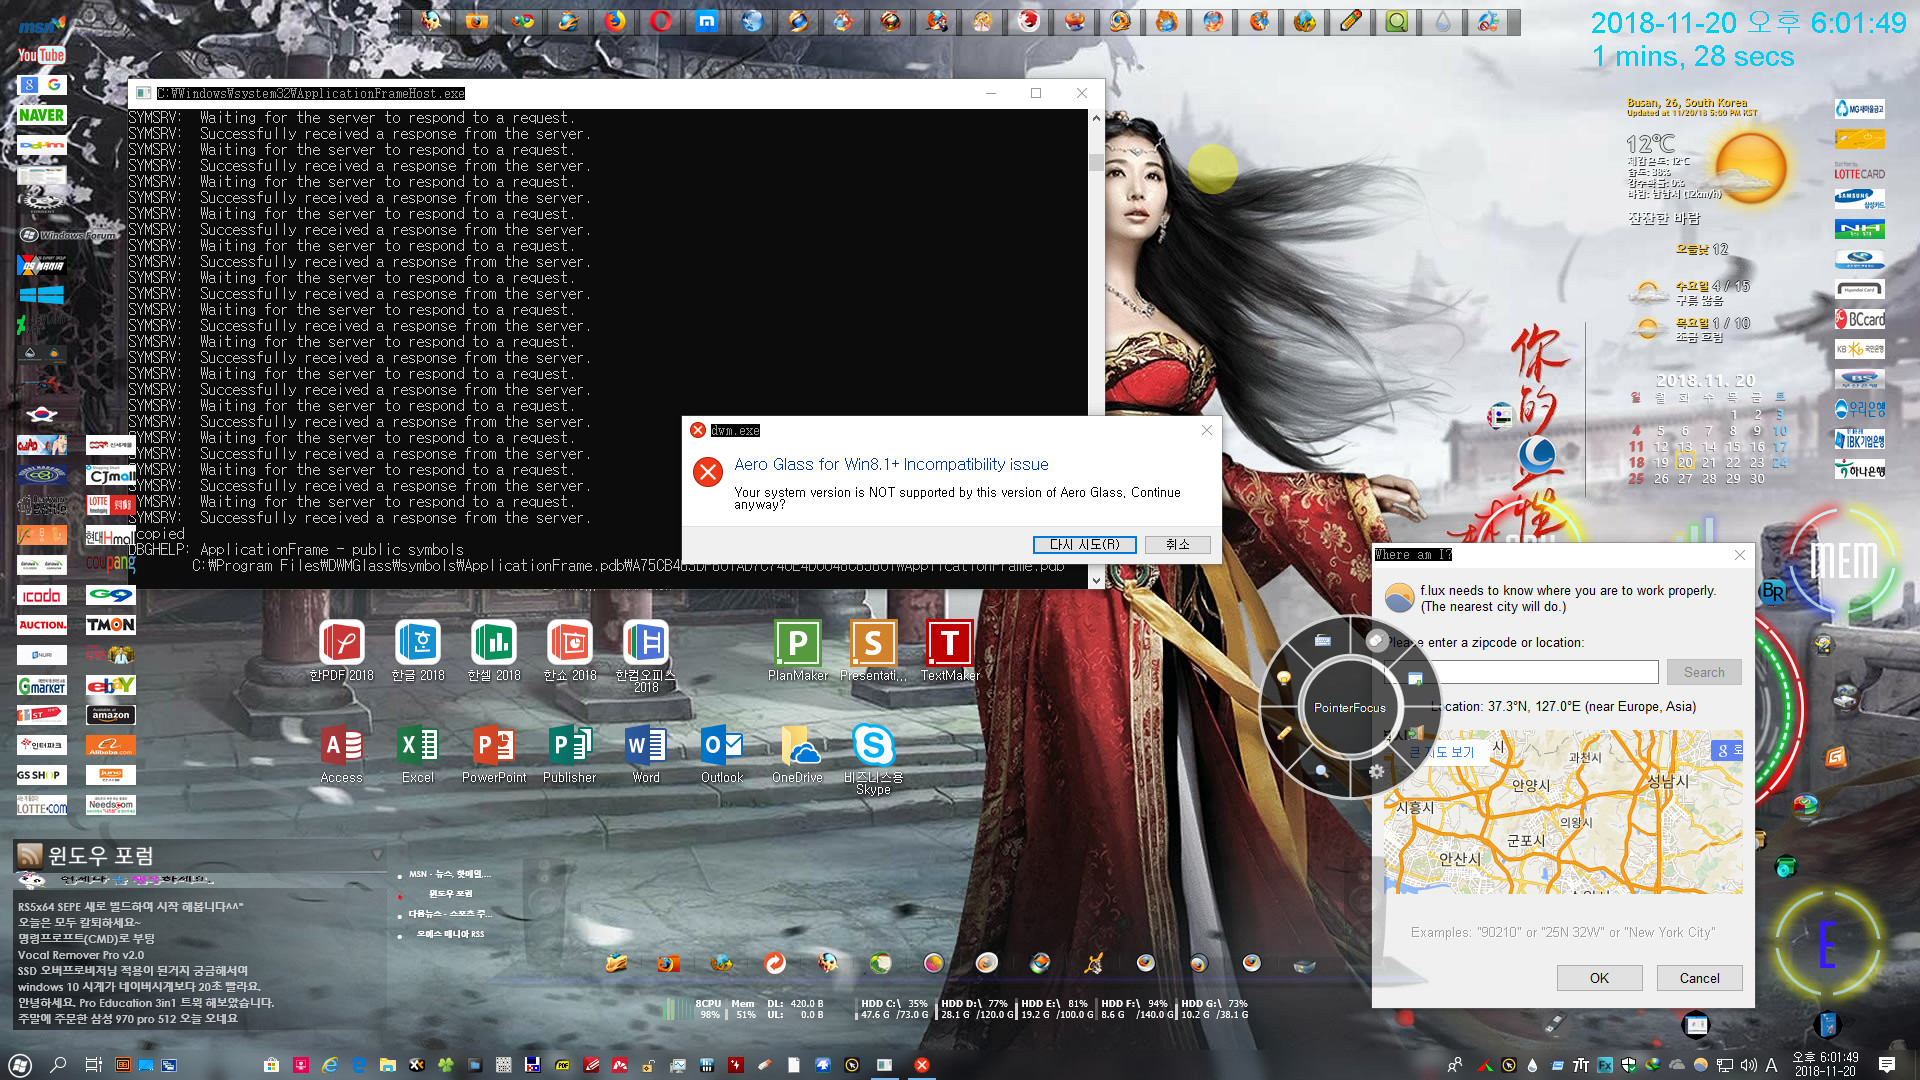Open NAVER shortcut on the left sidebar
1920x1080 pixels.
pyautogui.click(x=41, y=115)
